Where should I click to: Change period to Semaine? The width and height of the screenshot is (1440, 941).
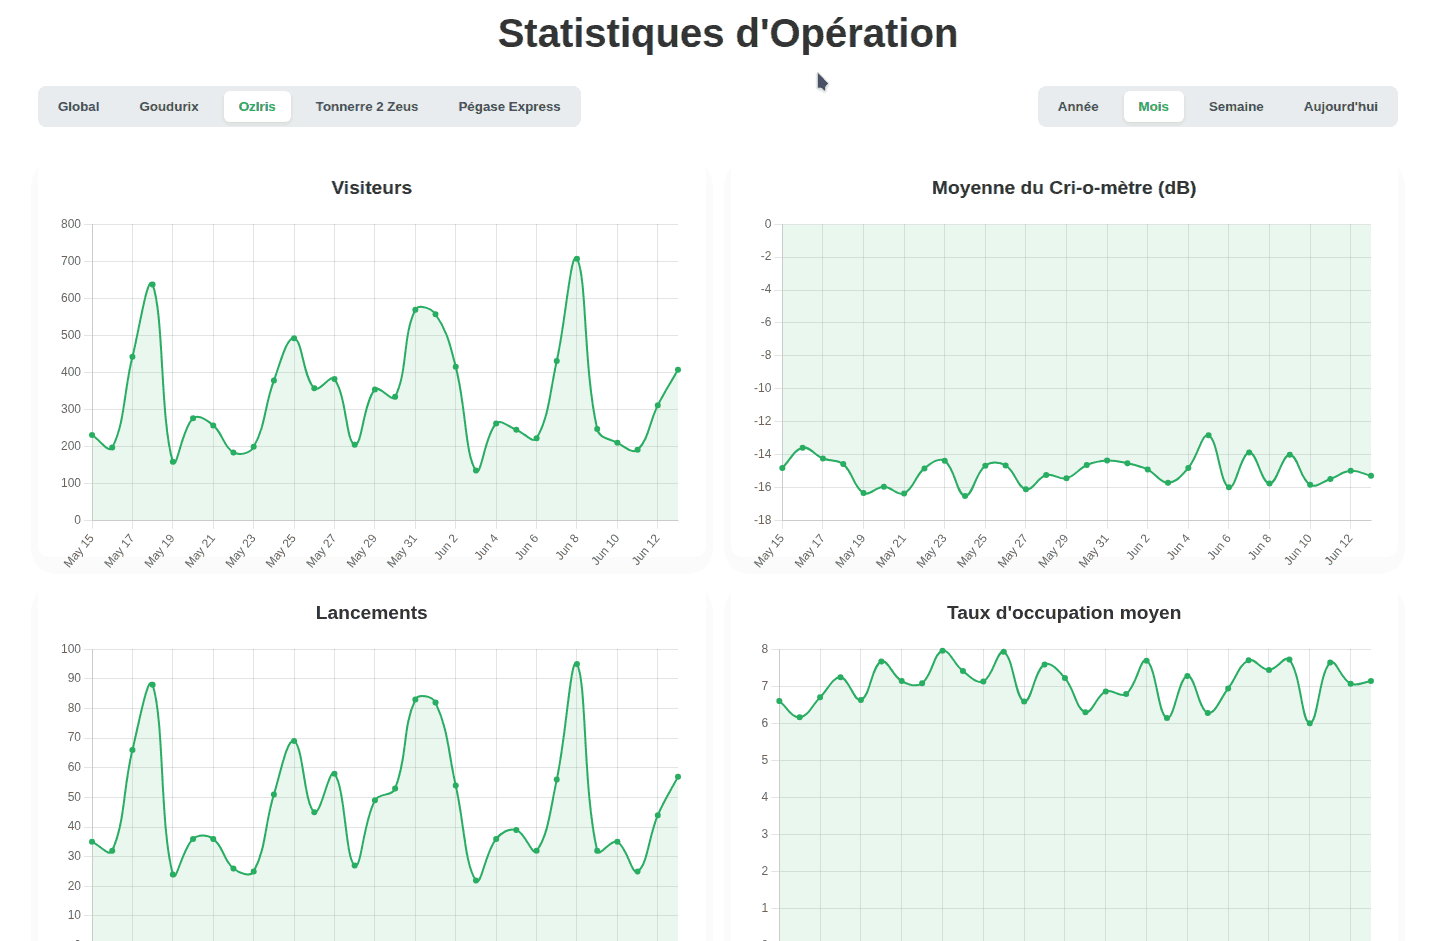pyautogui.click(x=1236, y=107)
